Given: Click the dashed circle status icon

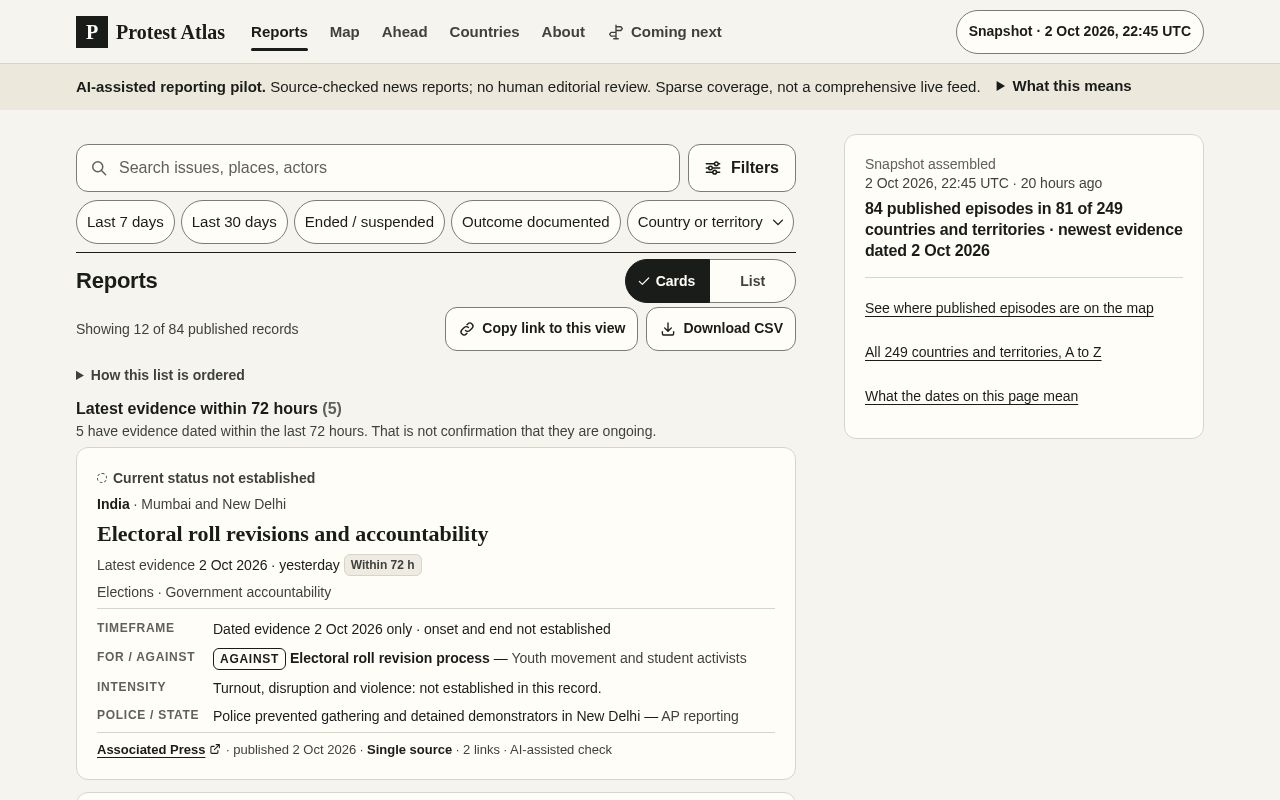Looking at the screenshot, I should 102,478.
